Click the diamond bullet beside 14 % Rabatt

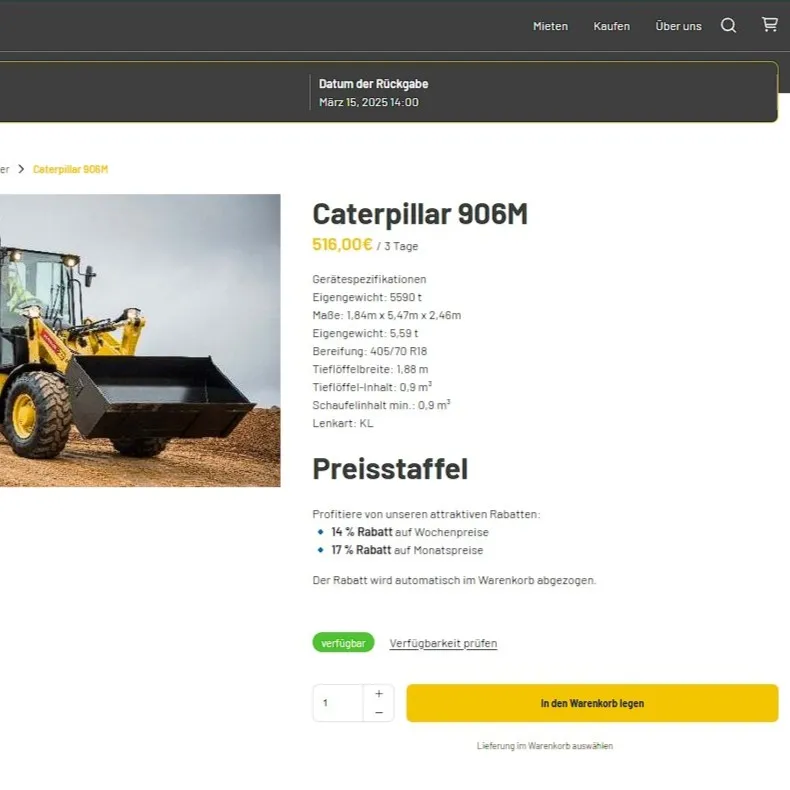(x=321, y=532)
